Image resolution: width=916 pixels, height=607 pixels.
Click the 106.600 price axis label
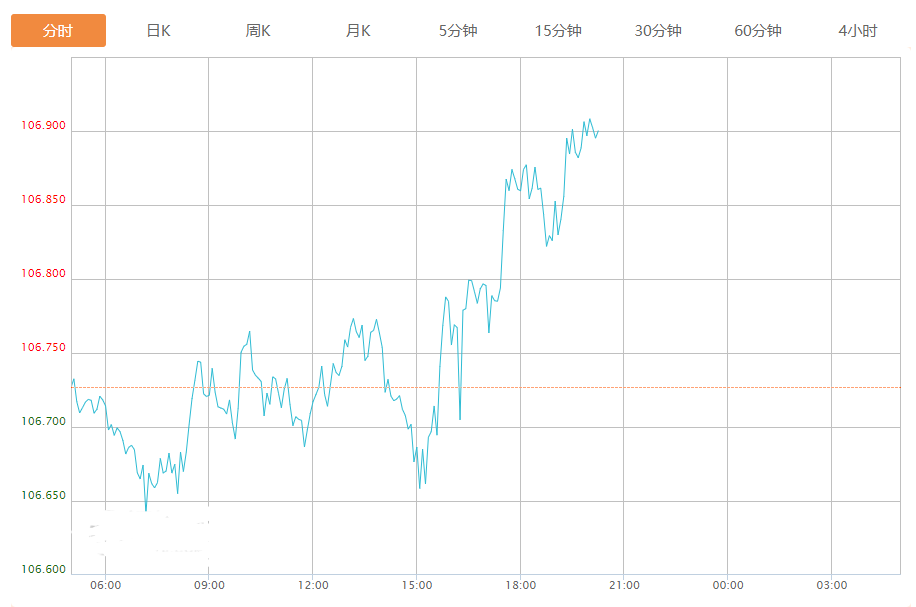pyautogui.click(x=43, y=570)
